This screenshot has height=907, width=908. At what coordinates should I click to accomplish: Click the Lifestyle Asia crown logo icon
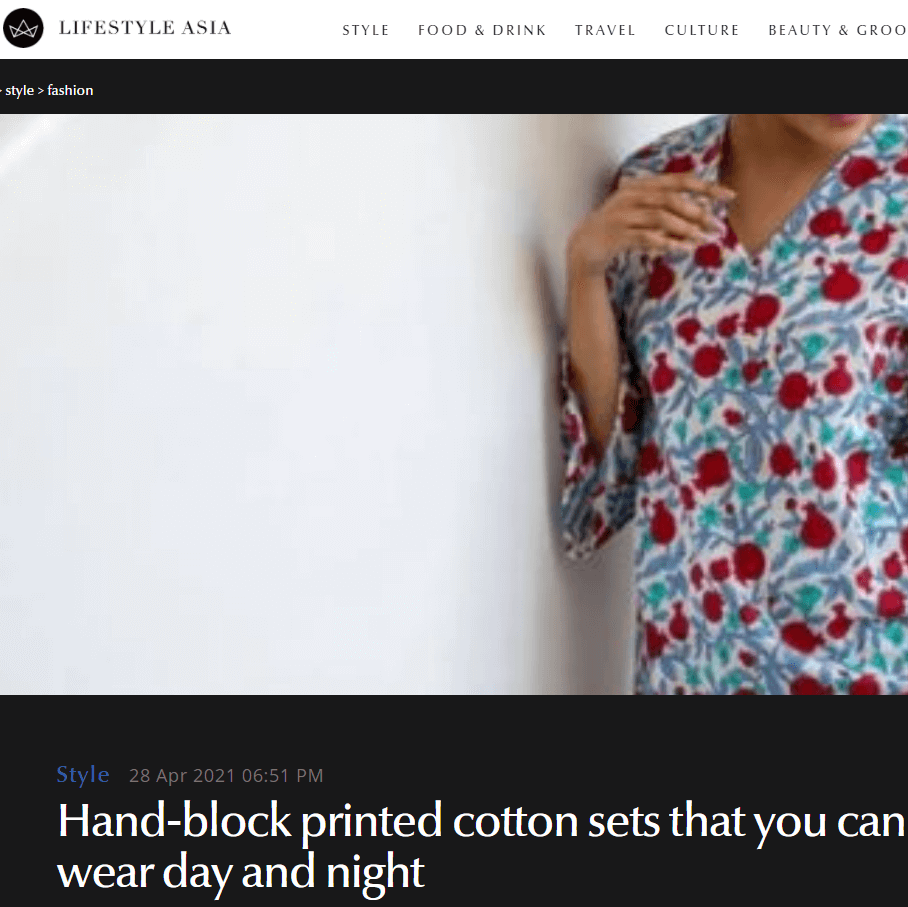(23, 28)
